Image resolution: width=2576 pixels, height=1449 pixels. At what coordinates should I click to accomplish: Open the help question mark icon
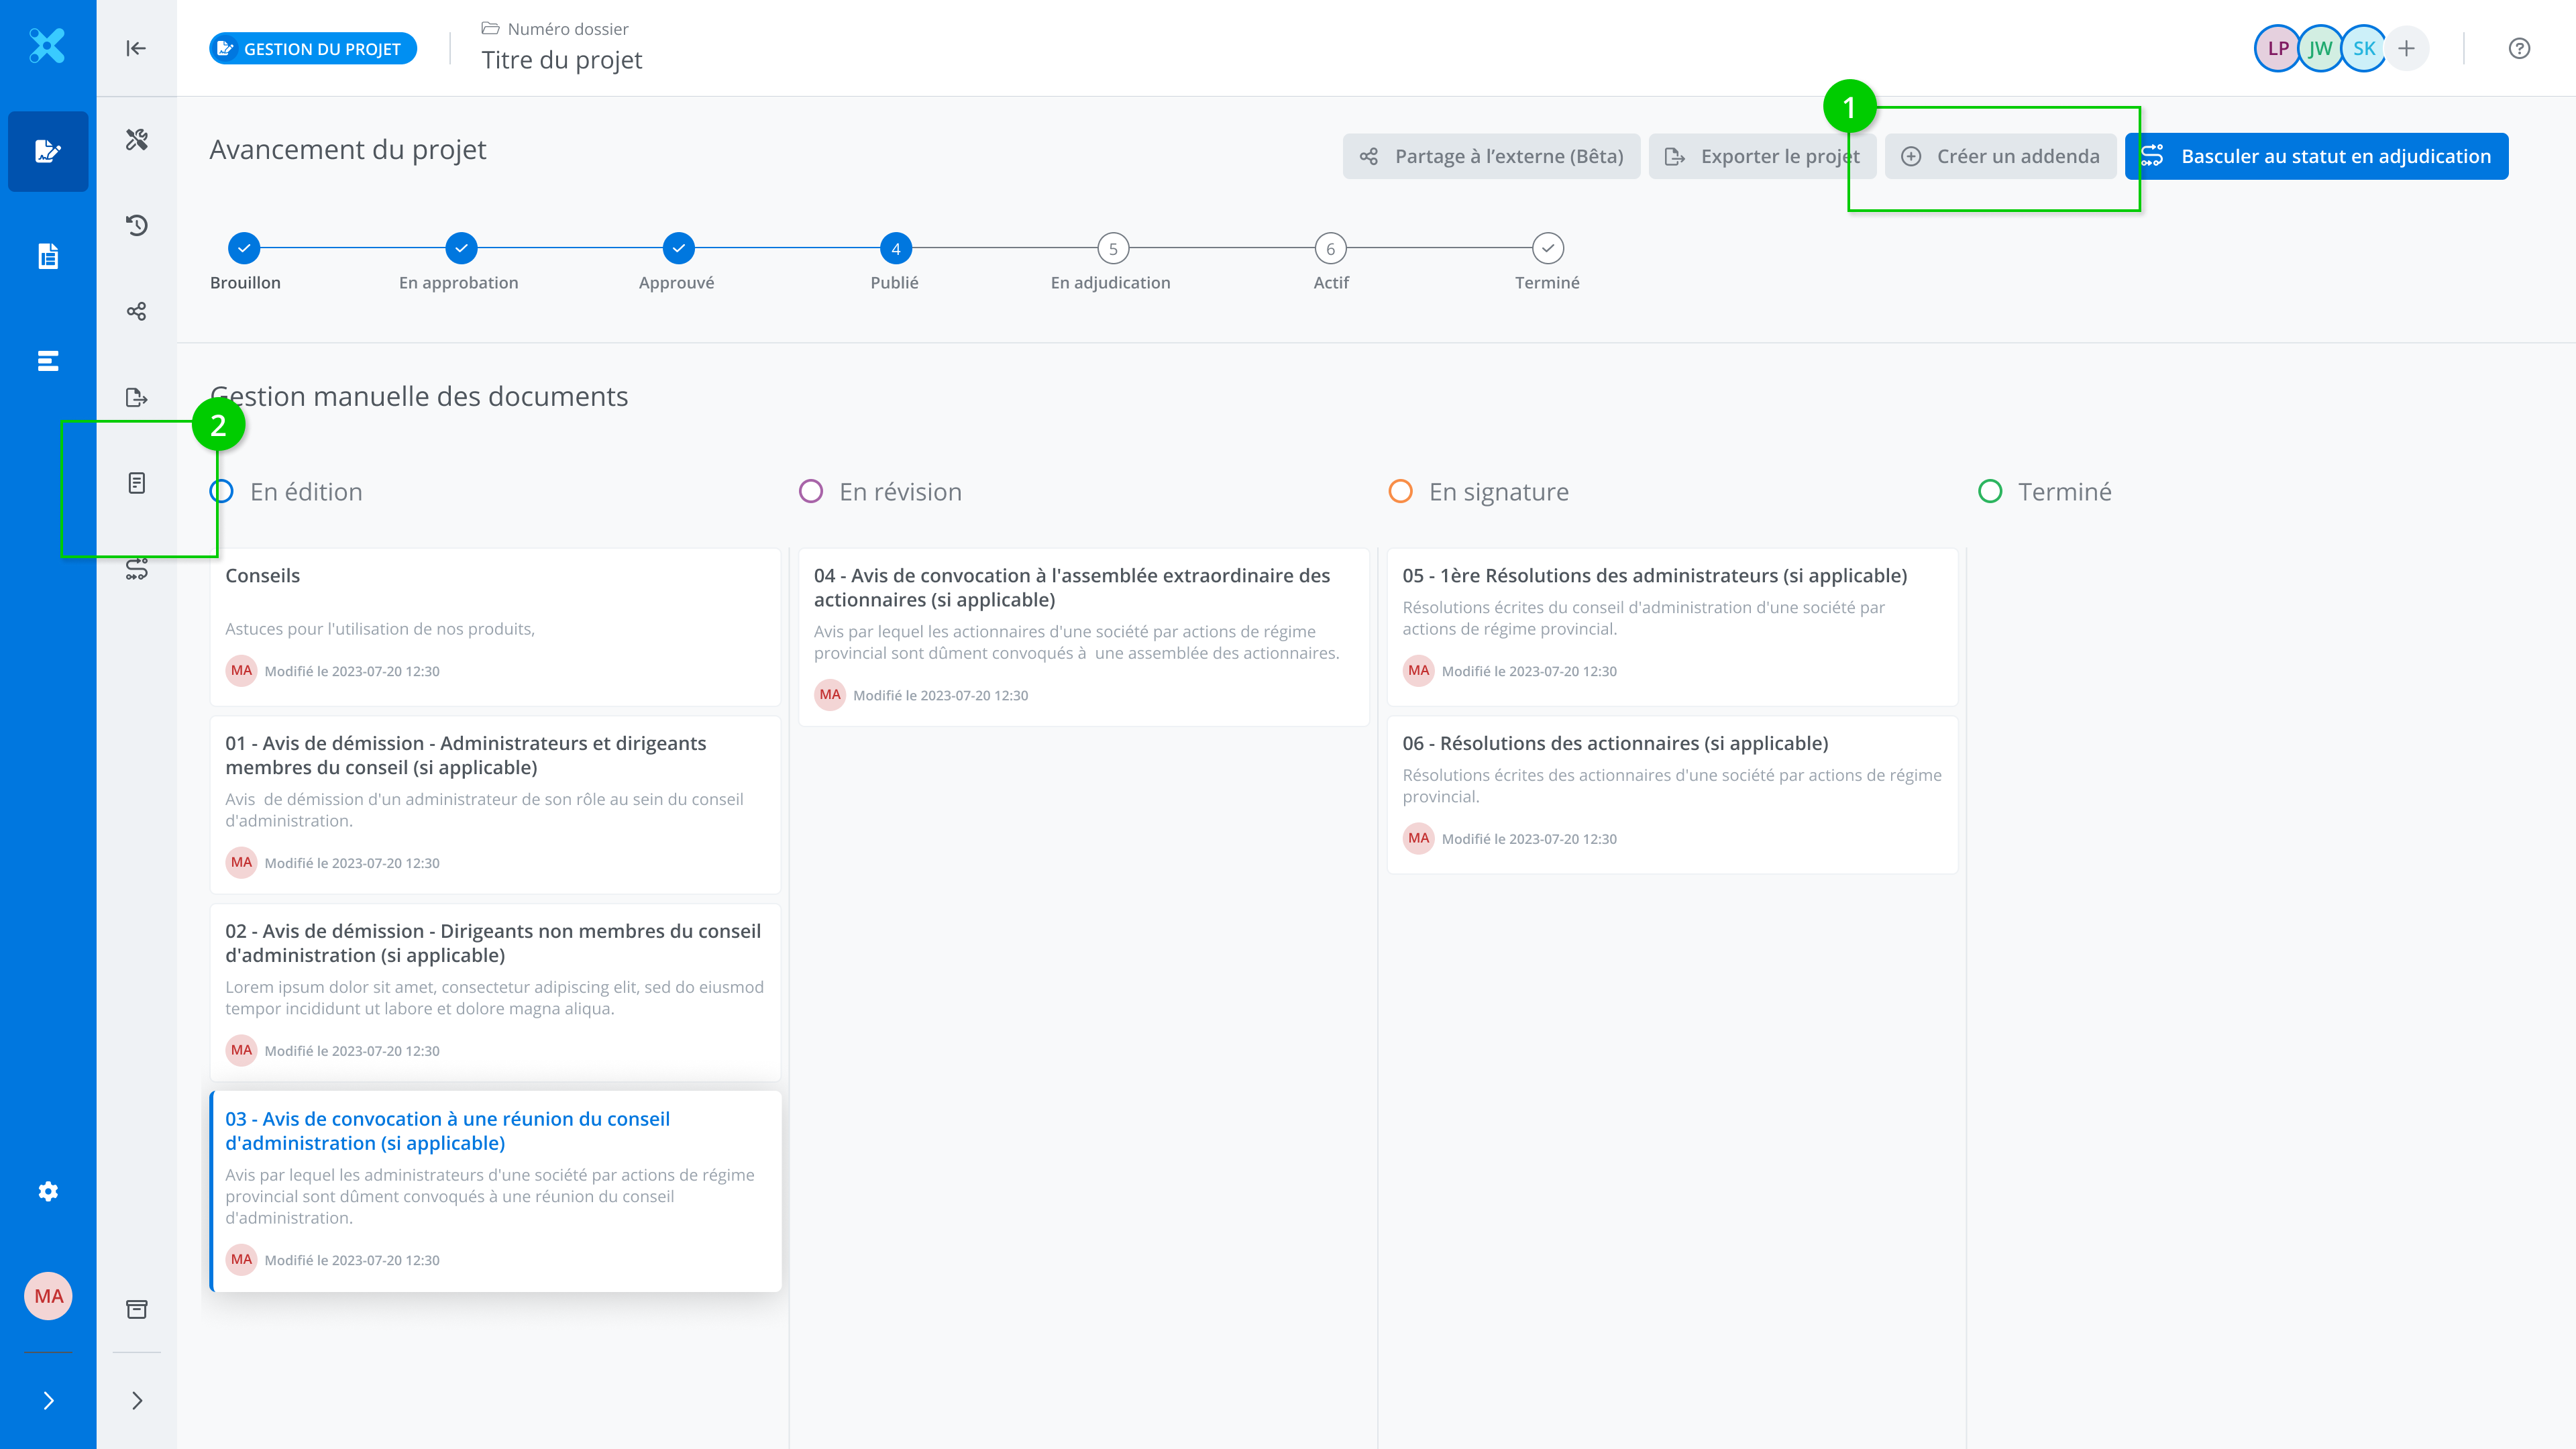click(2519, 48)
